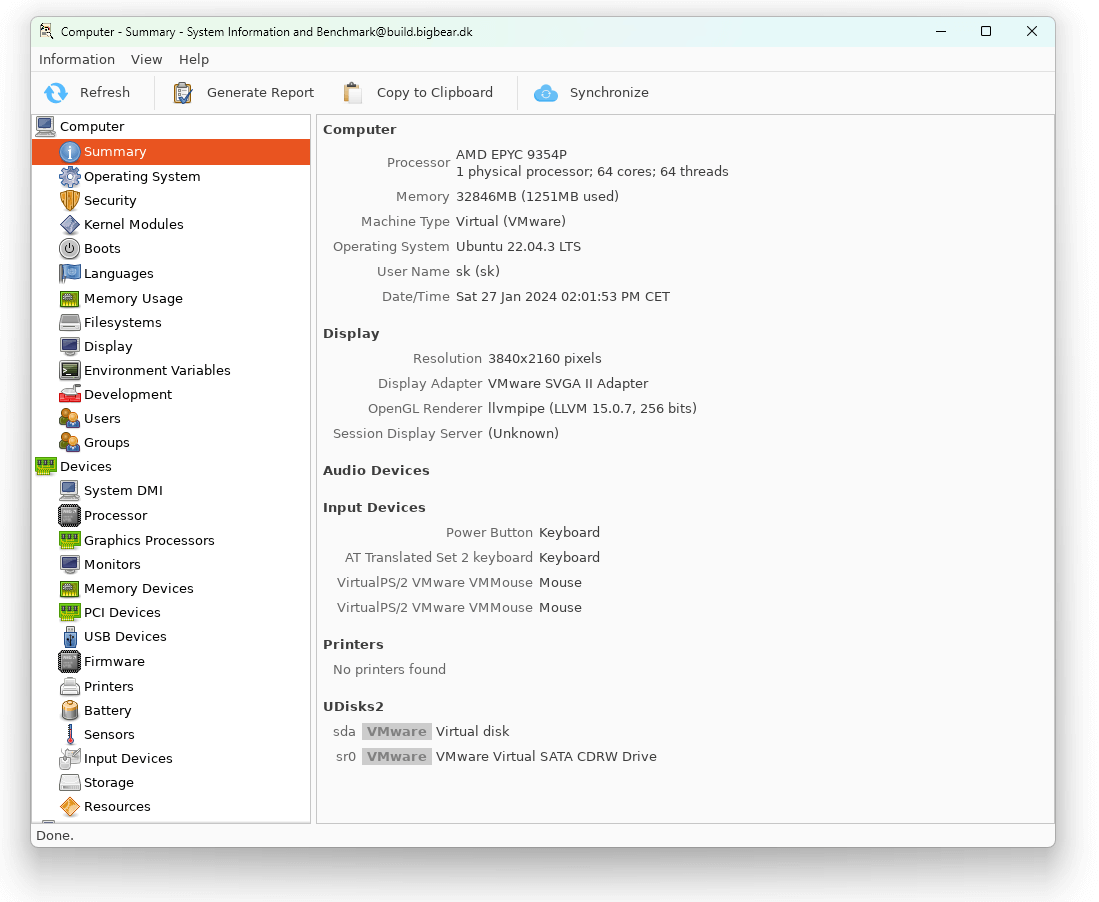
Task: Click the VMware SVGA II Adapter text
Action: (568, 383)
